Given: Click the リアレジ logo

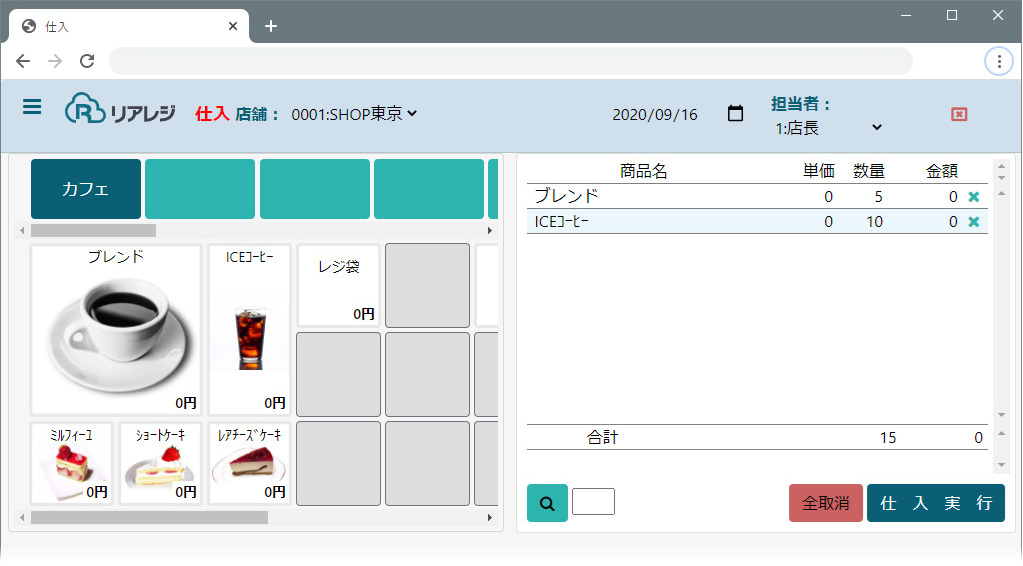Looking at the screenshot, I should click(x=120, y=108).
